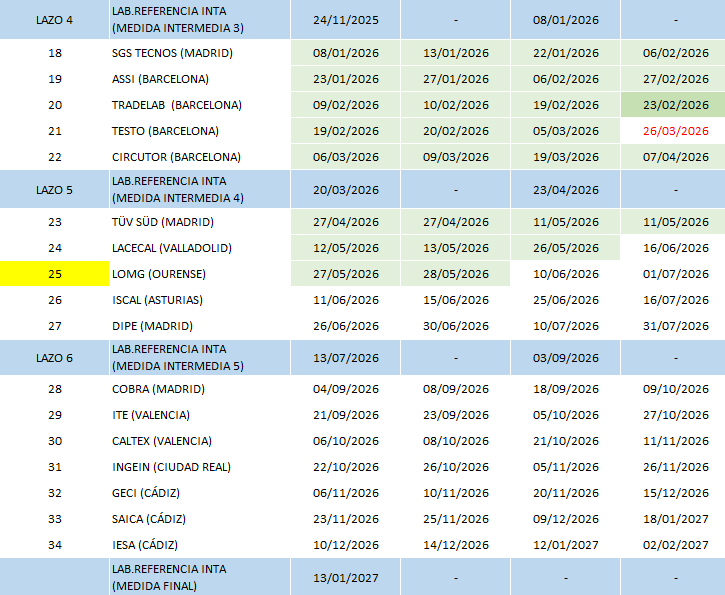Select the date 11/11/2026
725x595 pixels.
(676, 441)
